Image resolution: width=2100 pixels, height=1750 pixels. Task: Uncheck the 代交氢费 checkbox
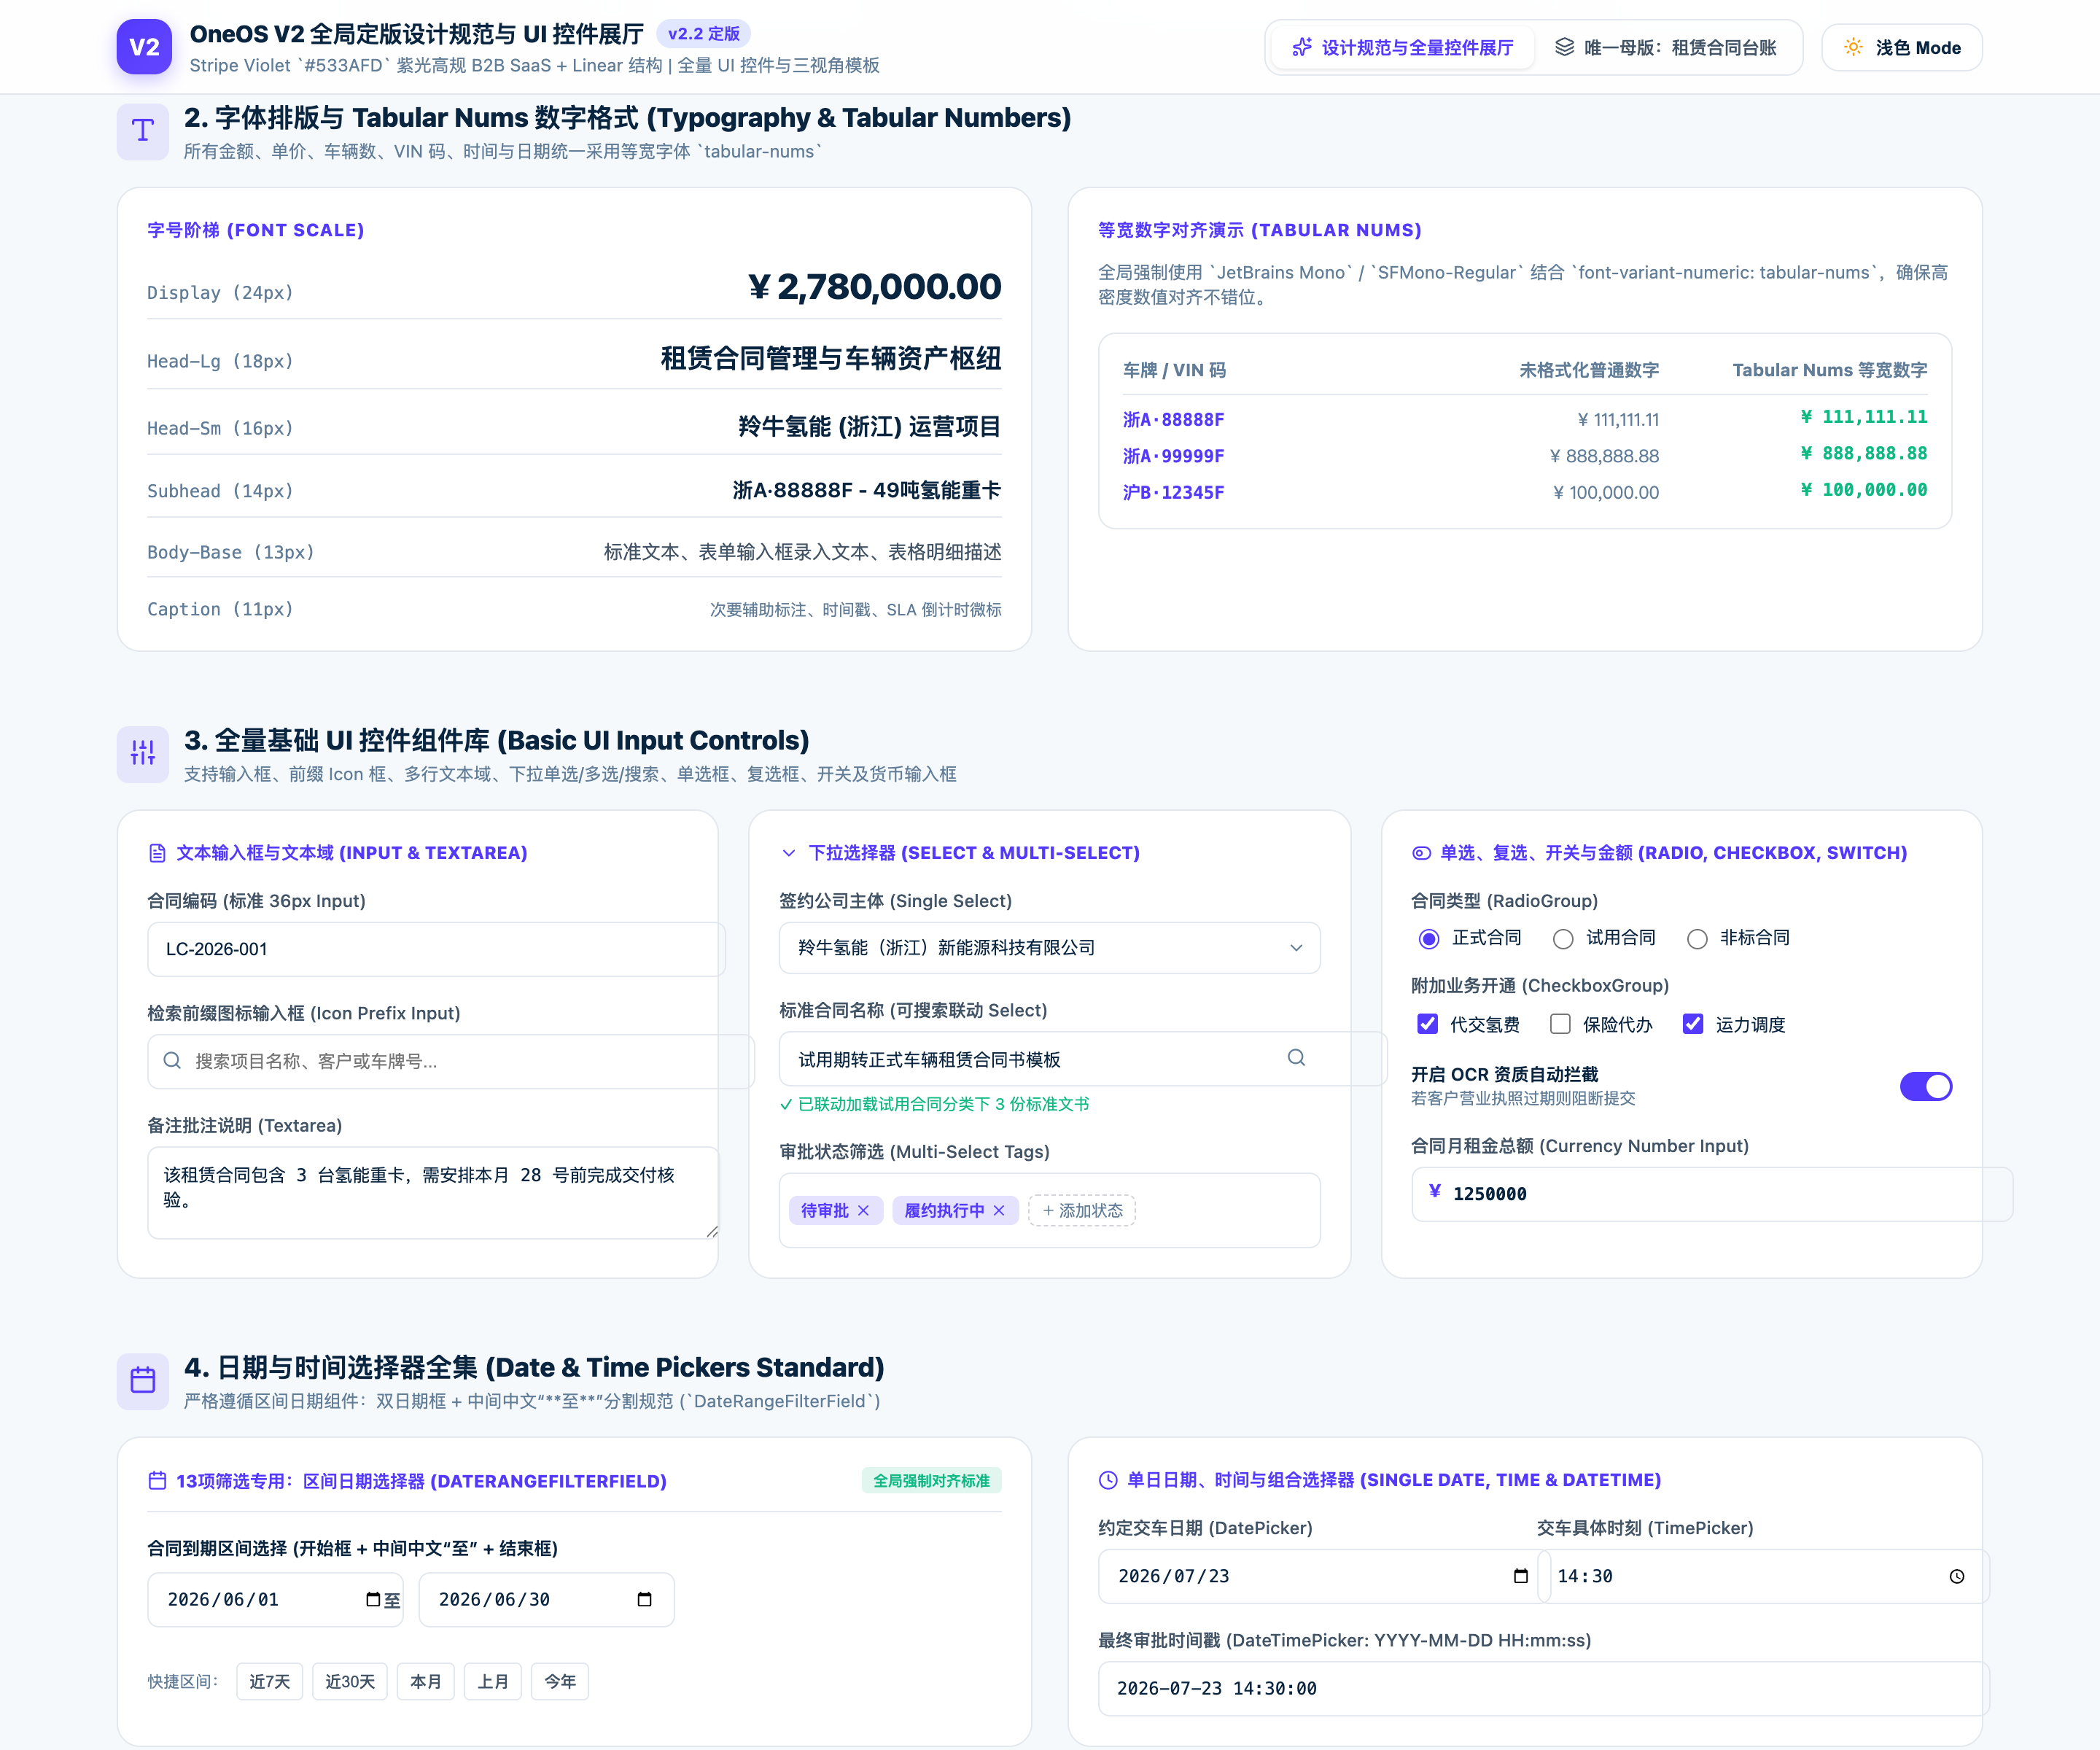(x=1428, y=1023)
